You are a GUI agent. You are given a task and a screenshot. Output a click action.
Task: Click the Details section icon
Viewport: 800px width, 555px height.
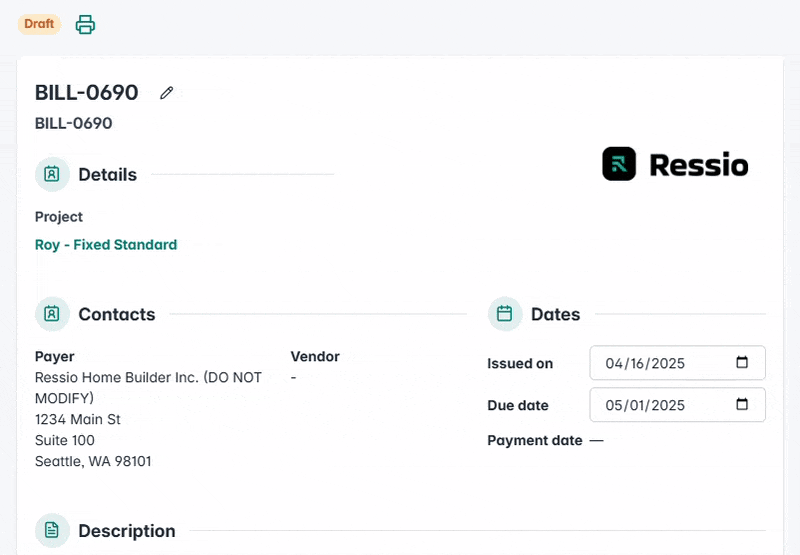point(52,174)
